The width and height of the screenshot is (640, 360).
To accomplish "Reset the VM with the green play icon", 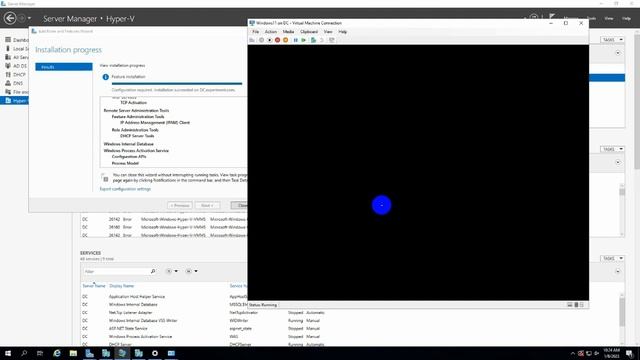I will point(304,40).
